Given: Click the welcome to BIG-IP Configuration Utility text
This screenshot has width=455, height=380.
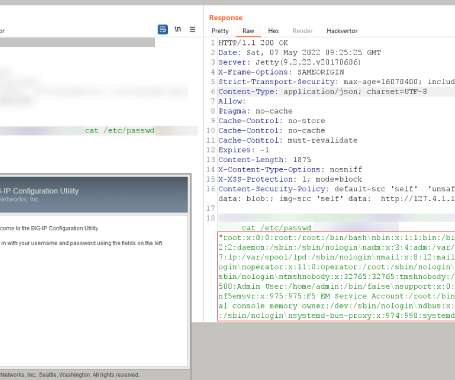Looking at the screenshot, I should tap(49, 228).
